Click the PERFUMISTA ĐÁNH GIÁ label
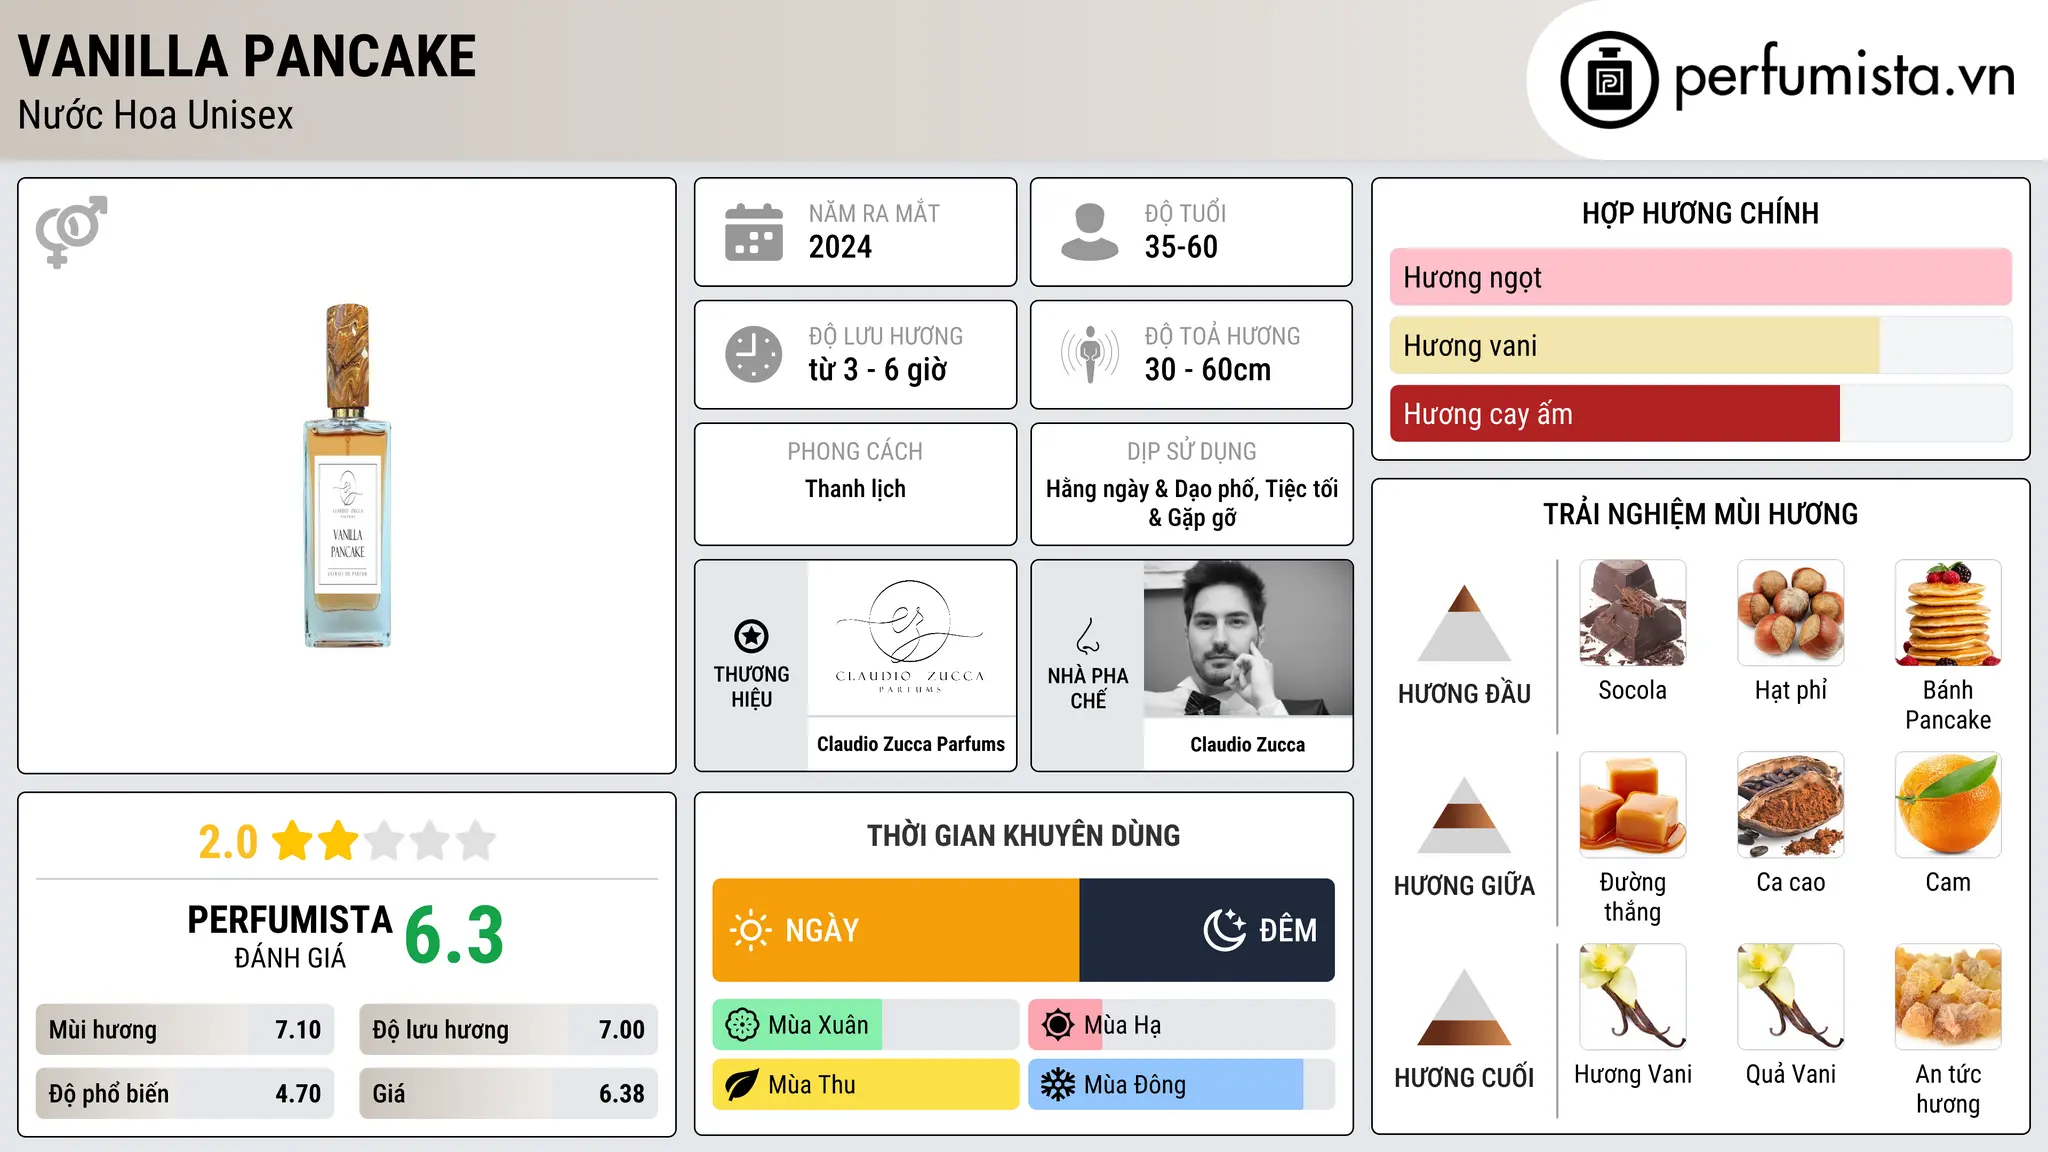 [290, 936]
